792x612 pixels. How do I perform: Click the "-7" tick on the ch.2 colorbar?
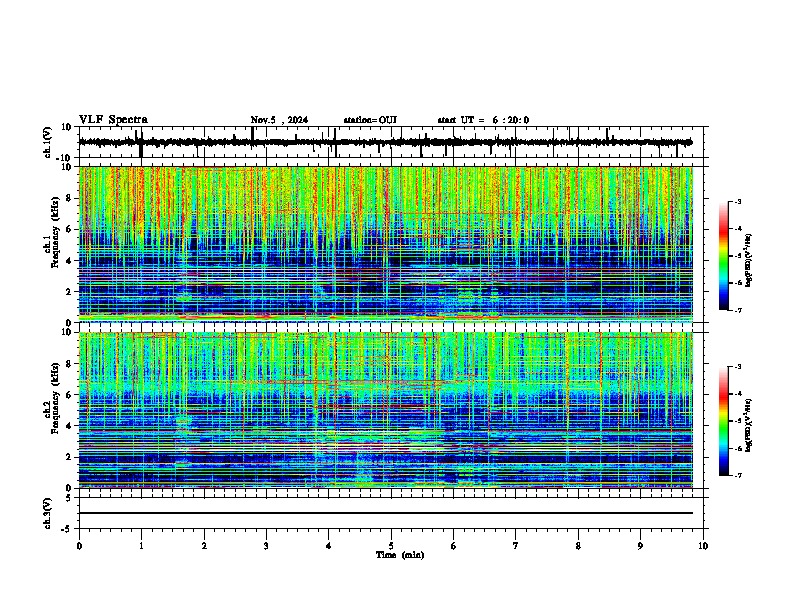click(737, 475)
